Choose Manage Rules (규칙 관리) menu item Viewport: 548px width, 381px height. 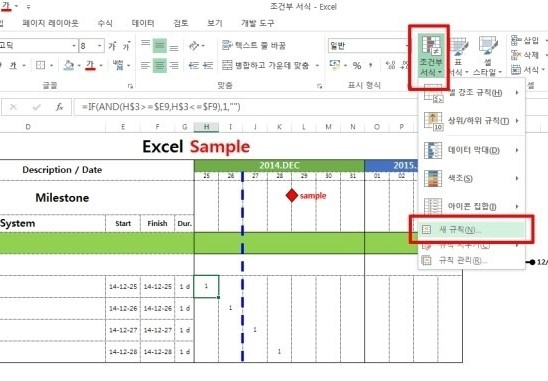471,260
